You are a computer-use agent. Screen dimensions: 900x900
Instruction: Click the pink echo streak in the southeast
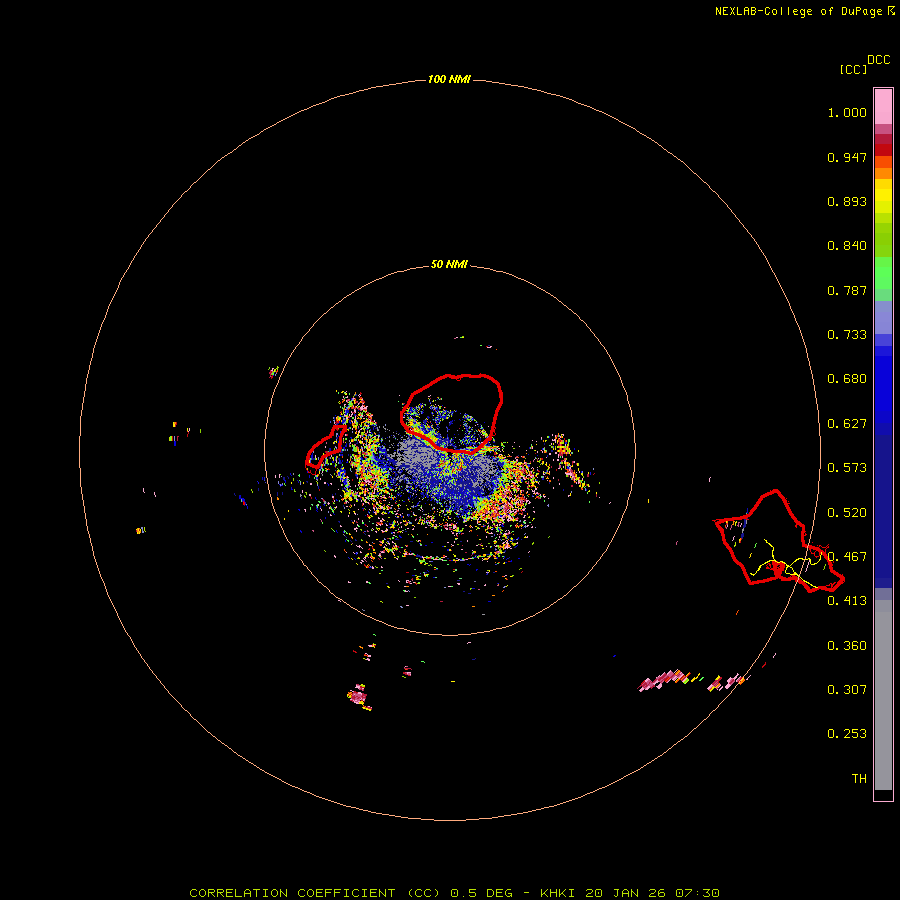pyautogui.click(x=666, y=679)
